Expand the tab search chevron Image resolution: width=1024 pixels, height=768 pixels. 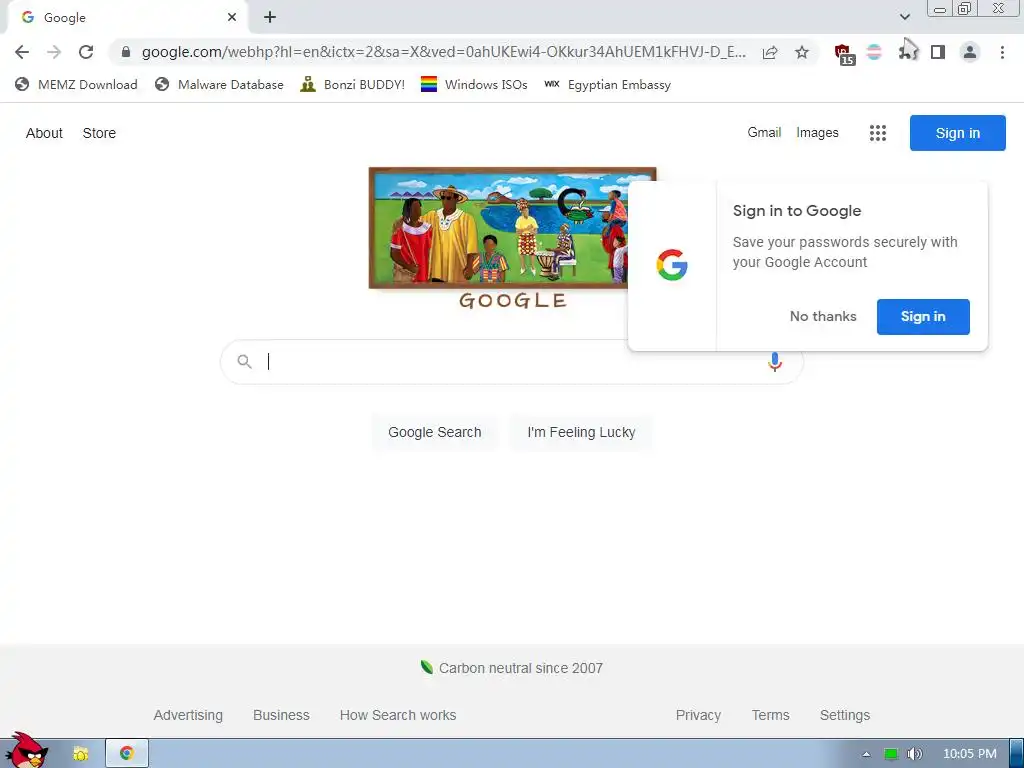[904, 16]
